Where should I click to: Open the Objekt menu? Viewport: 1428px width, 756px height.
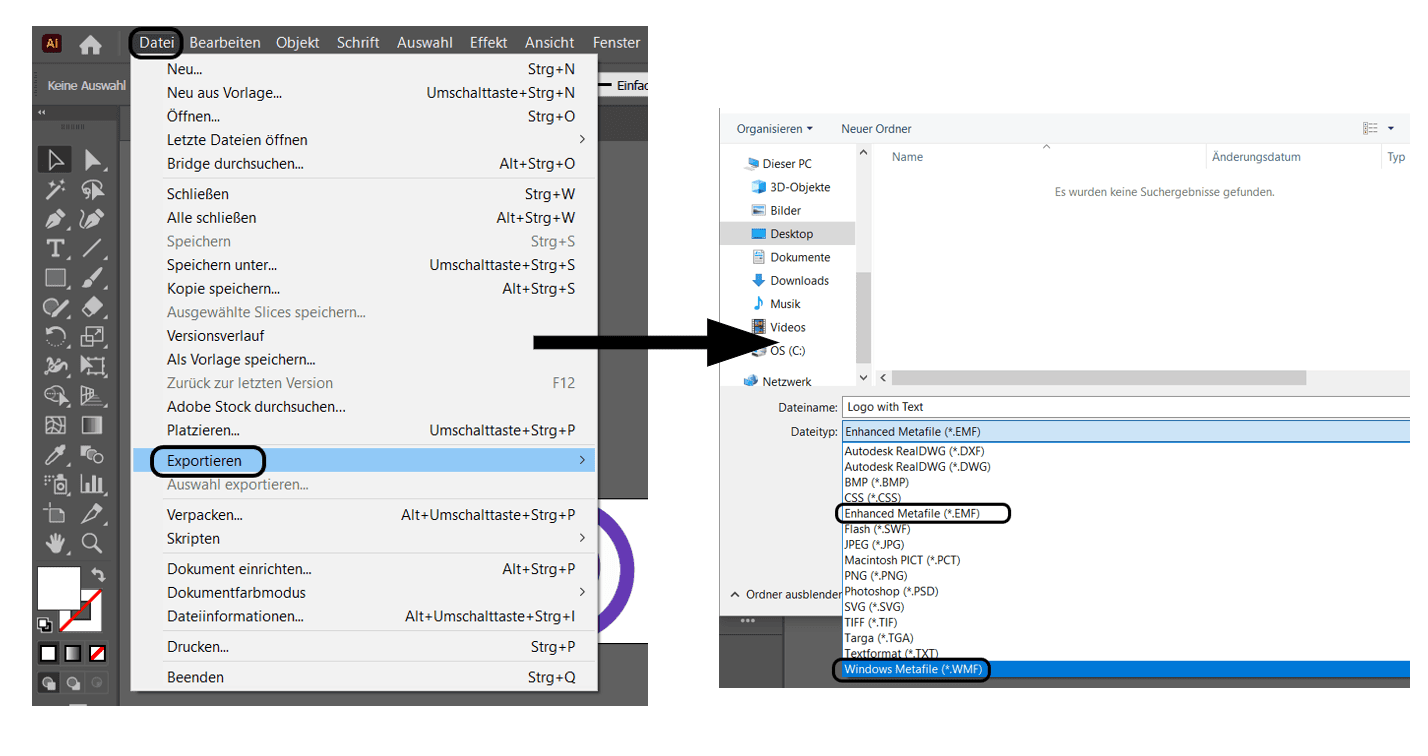(x=298, y=42)
